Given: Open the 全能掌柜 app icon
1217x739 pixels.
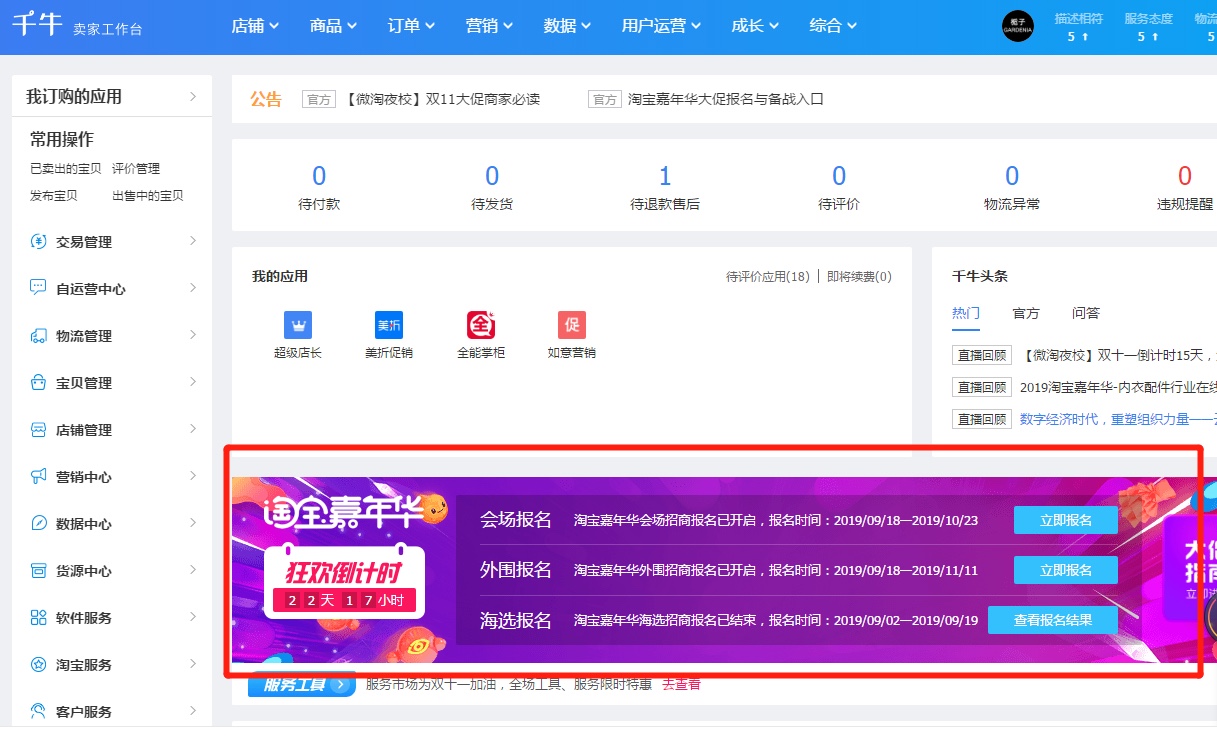Looking at the screenshot, I should click(x=481, y=325).
